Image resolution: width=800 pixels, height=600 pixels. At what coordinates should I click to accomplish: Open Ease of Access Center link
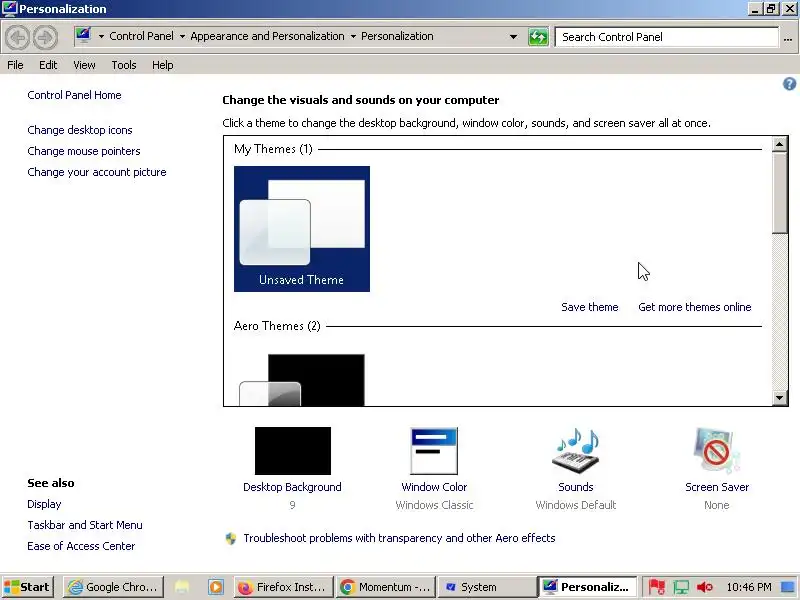[81, 546]
